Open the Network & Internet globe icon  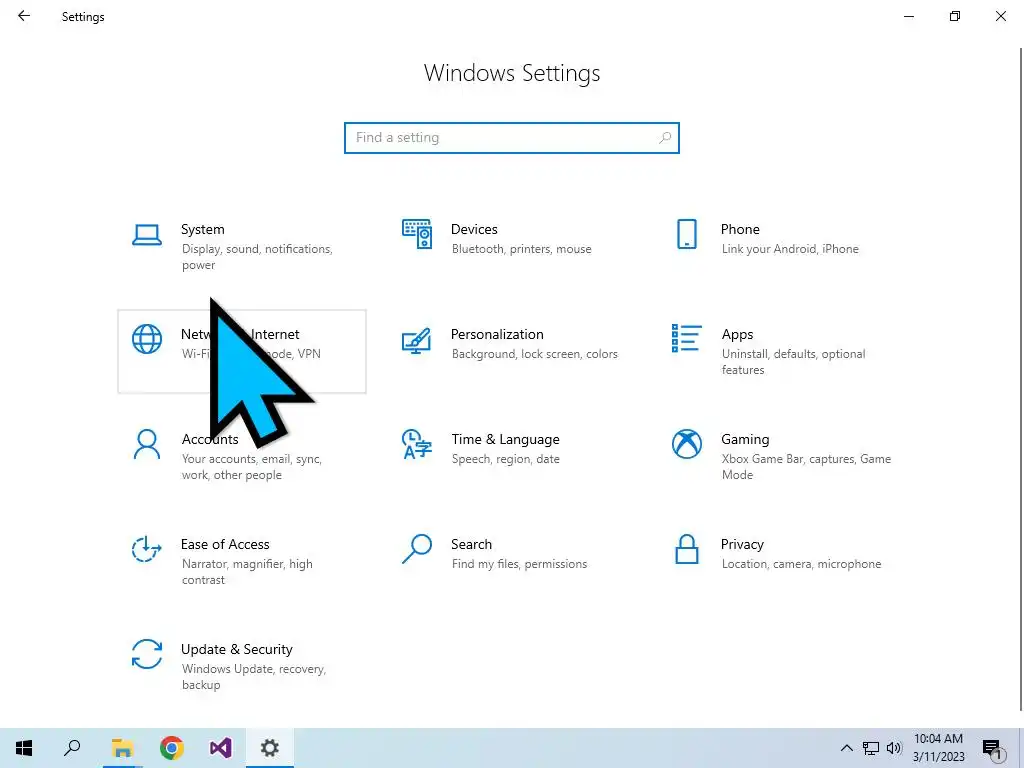coord(147,339)
